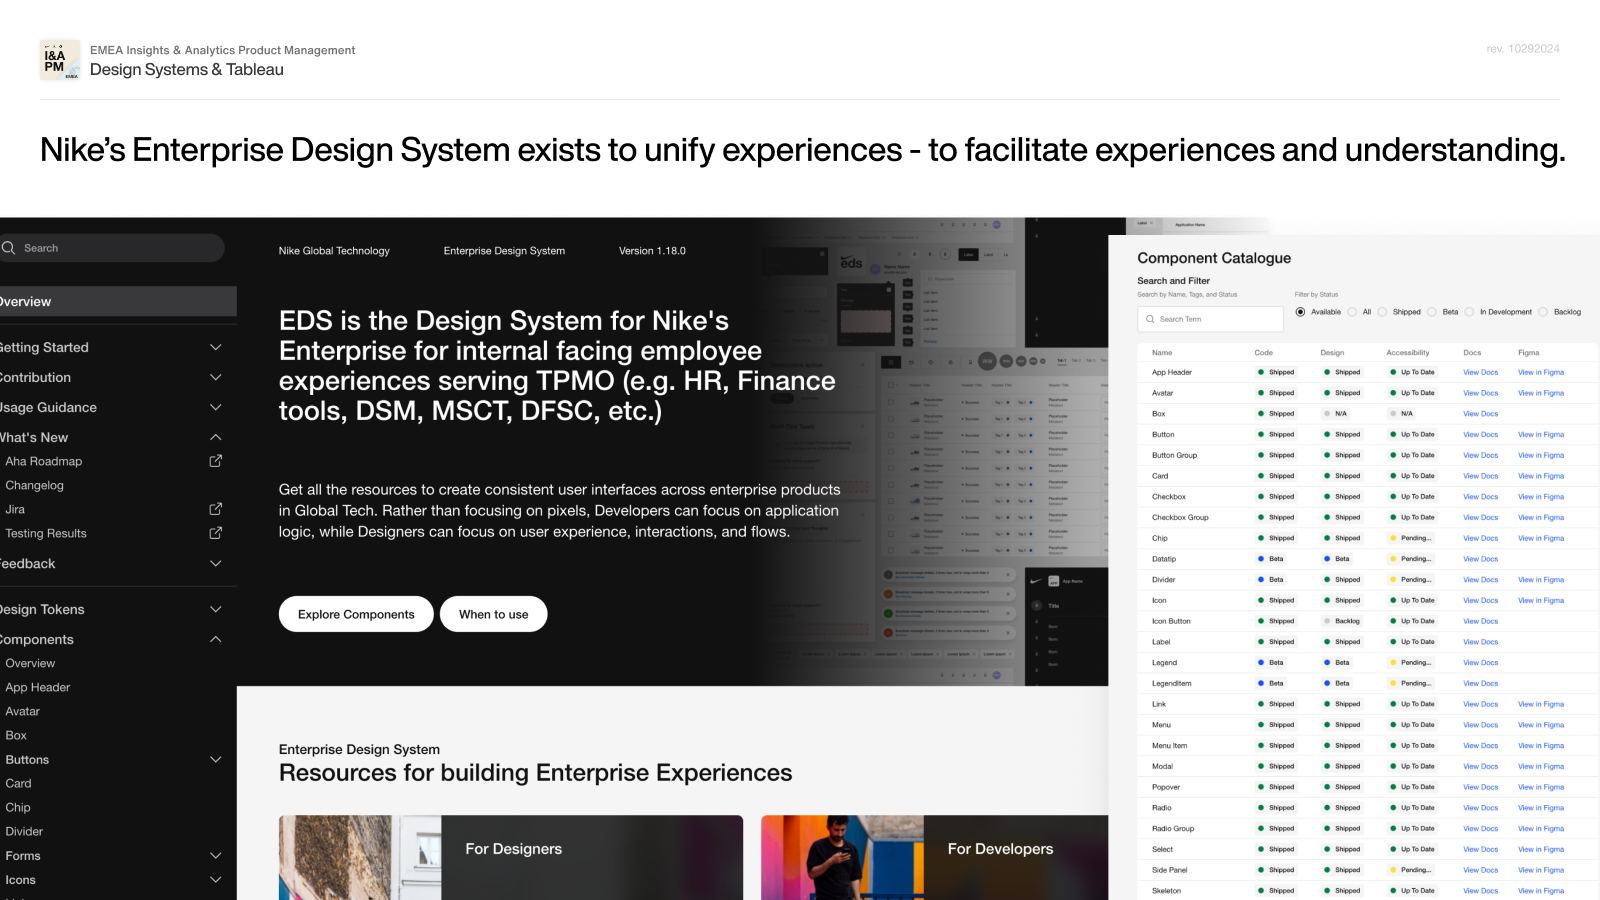Expand the Design Tokens section chevron
The height and width of the screenshot is (900, 1600).
click(215, 609)
